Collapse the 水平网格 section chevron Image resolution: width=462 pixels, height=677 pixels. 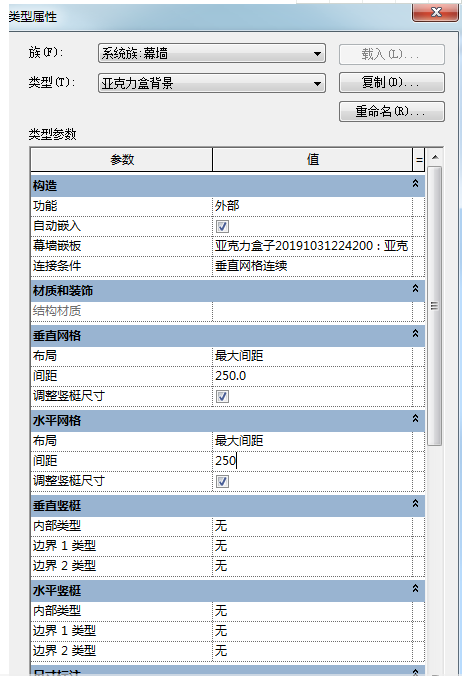click(x=415, y=418)
